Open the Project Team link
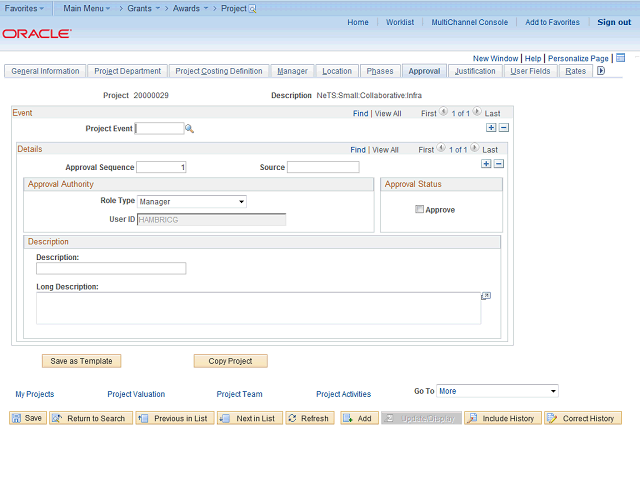This screenshot has width=640, height=480. (x=239, y=394)
